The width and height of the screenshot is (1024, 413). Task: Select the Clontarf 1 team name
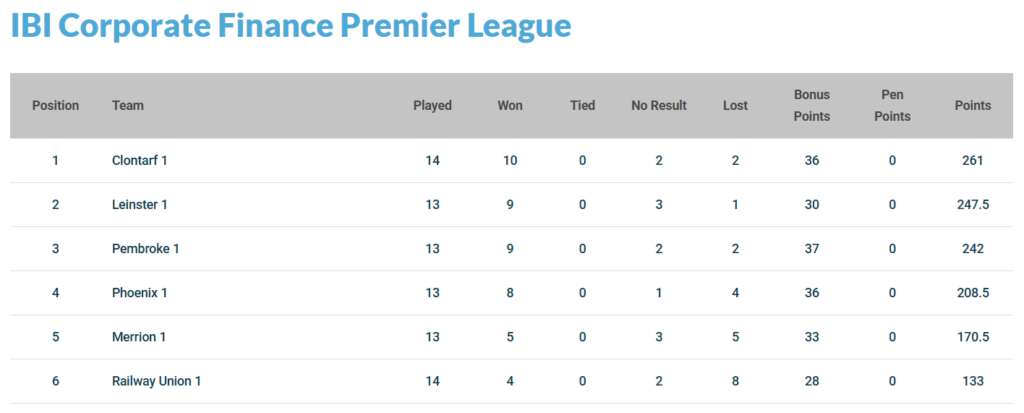139,160
